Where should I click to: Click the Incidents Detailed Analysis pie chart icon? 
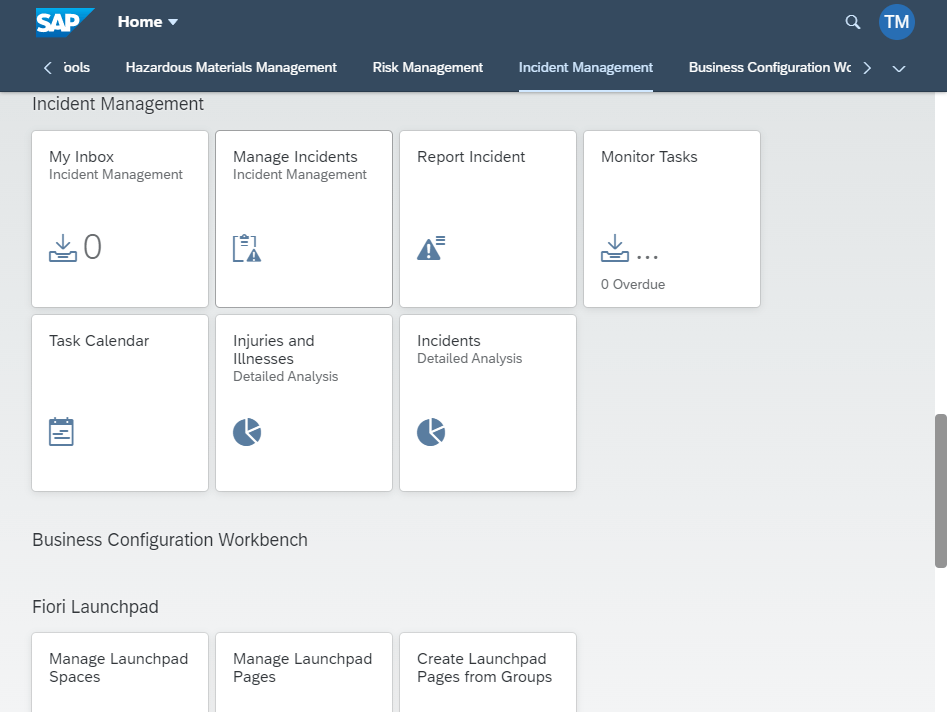point(431,432)
